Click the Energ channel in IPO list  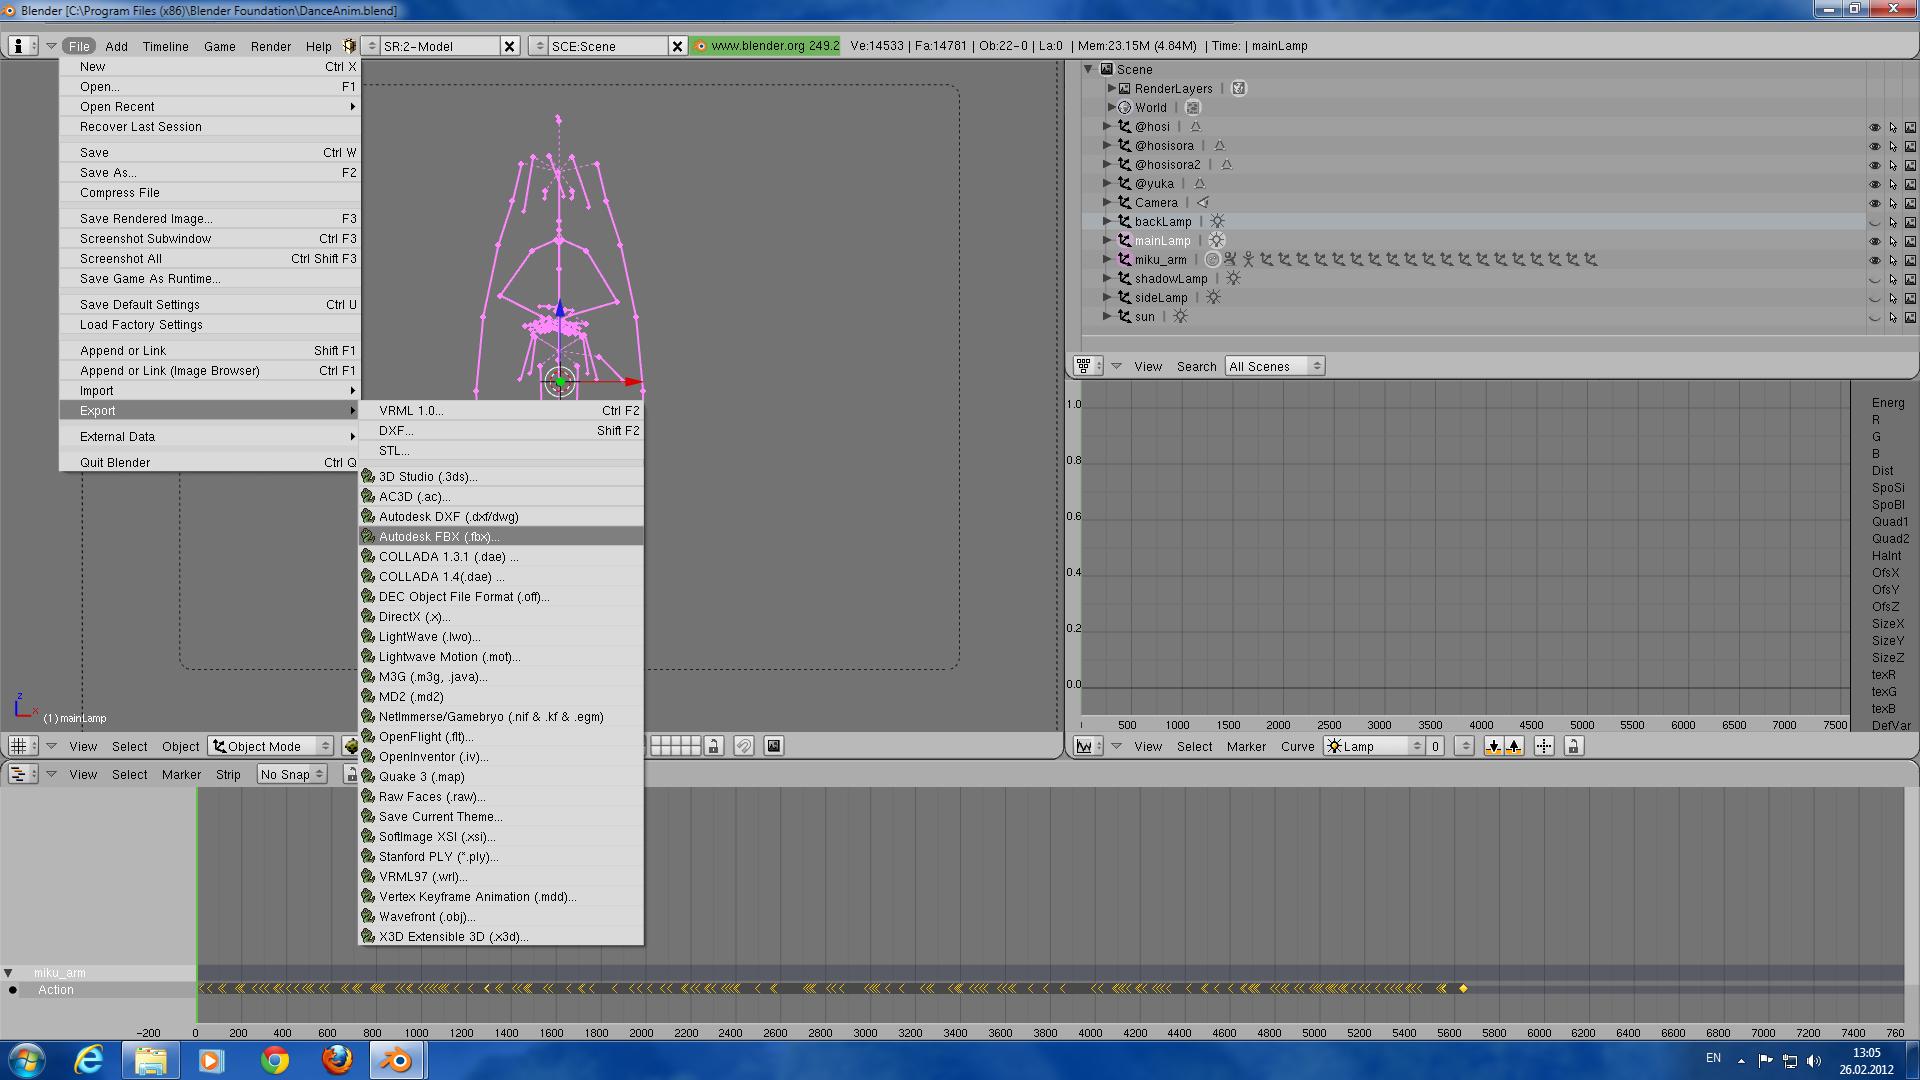point(1888,403)
